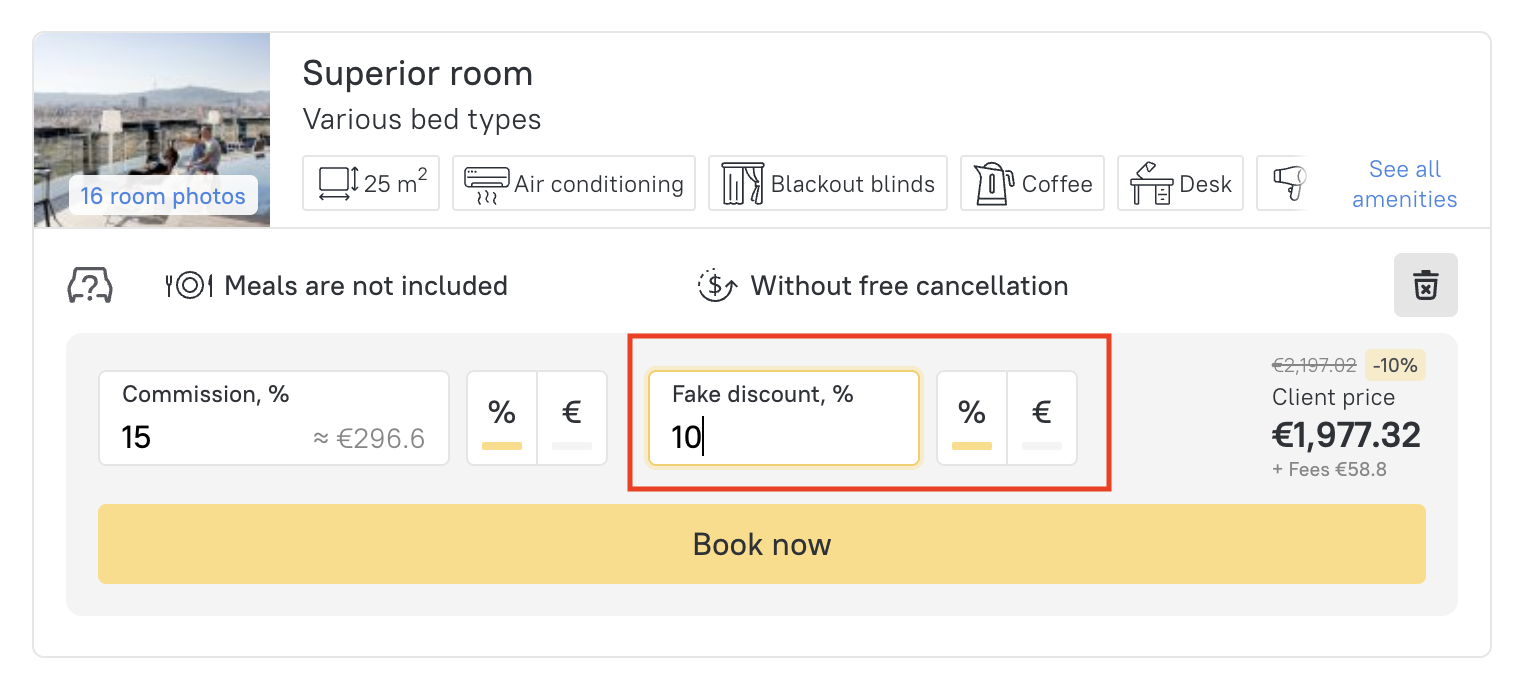Open the See all amenities link
This screenshot has width=1520, height=680.
click(x=1404, y=184)
